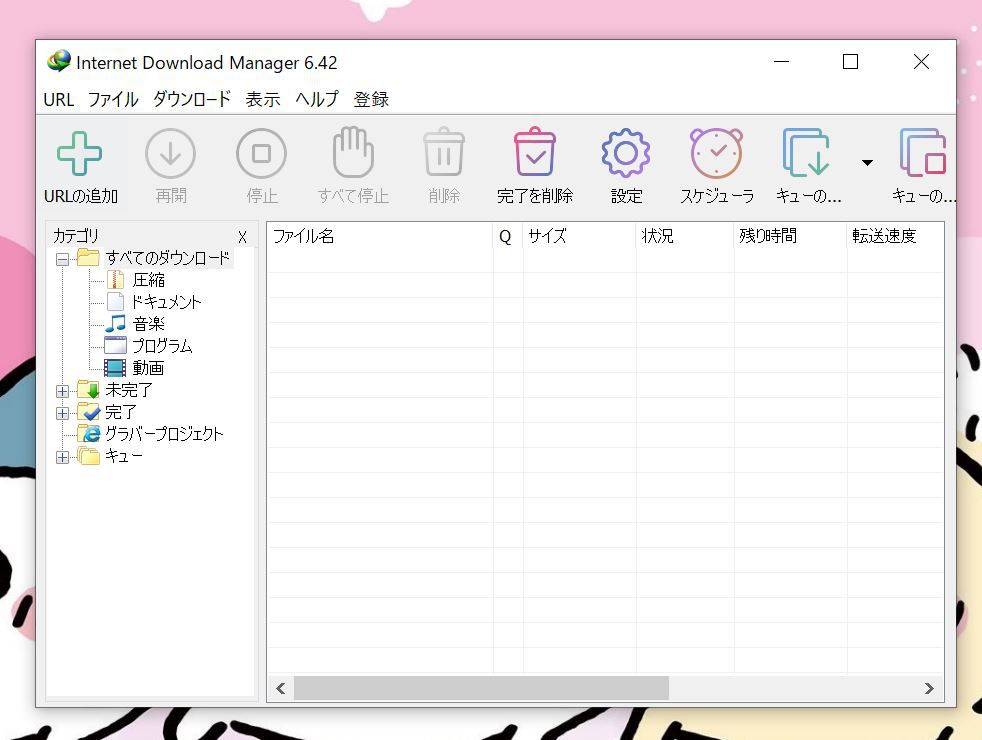Select the 動画 category
The height and width of the screenshot is (740, 982).
148,367
